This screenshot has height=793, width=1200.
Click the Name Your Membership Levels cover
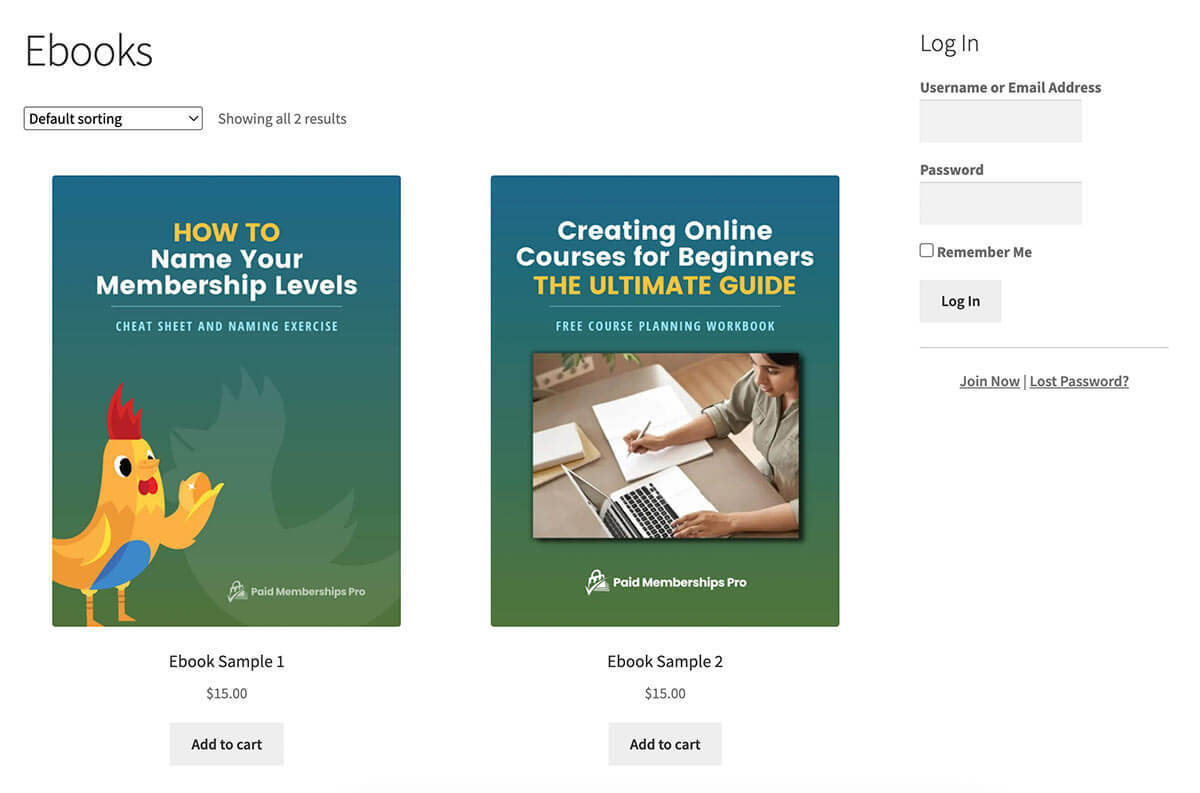tap(227, 401)
